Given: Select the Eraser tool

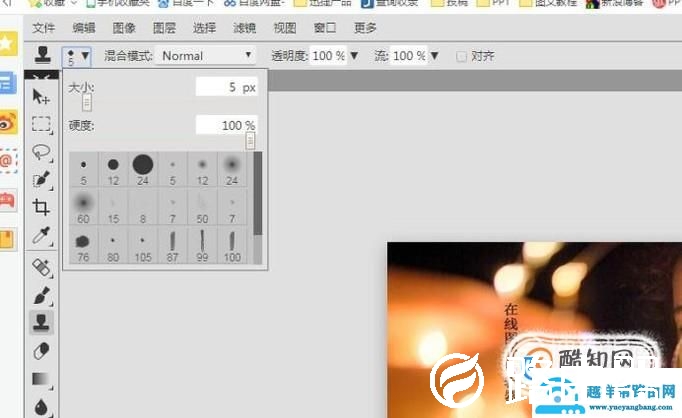Looking at the screenshot, I should click(x=41, y=350).
